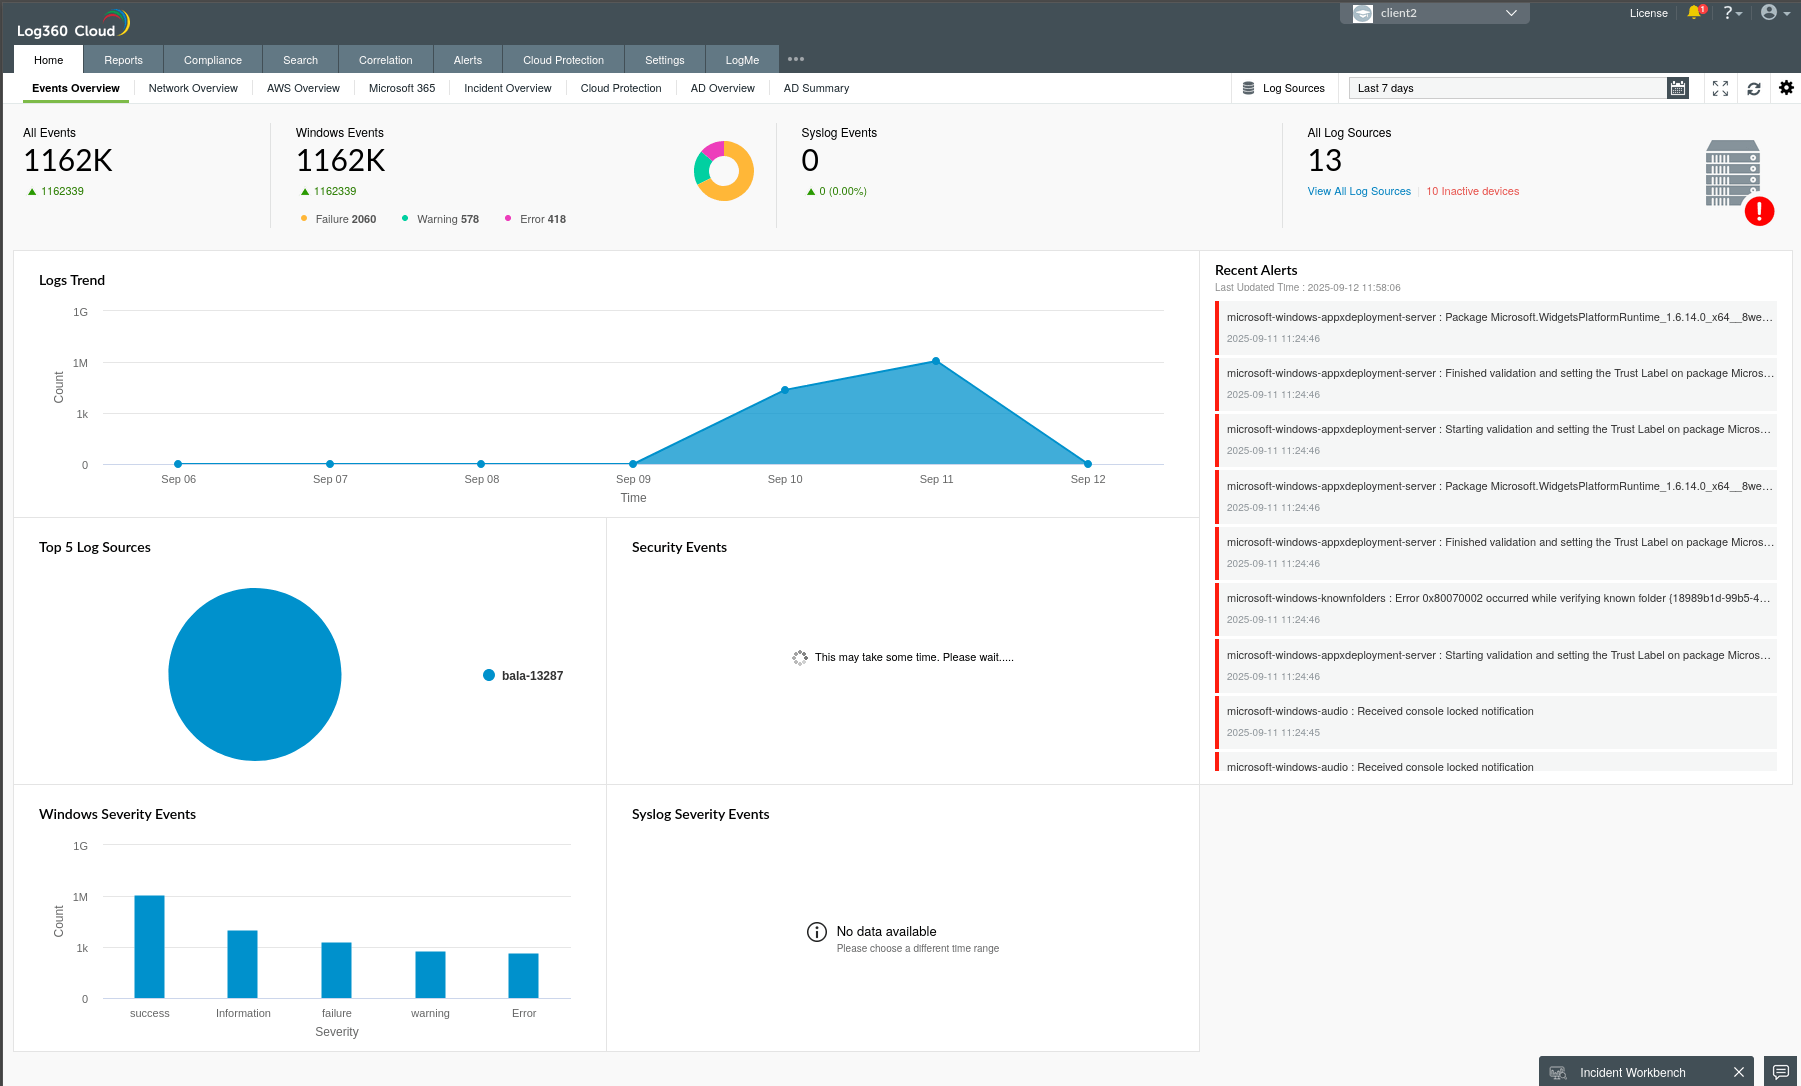Click the View All Log Sources link

(x=1358, y=191)
